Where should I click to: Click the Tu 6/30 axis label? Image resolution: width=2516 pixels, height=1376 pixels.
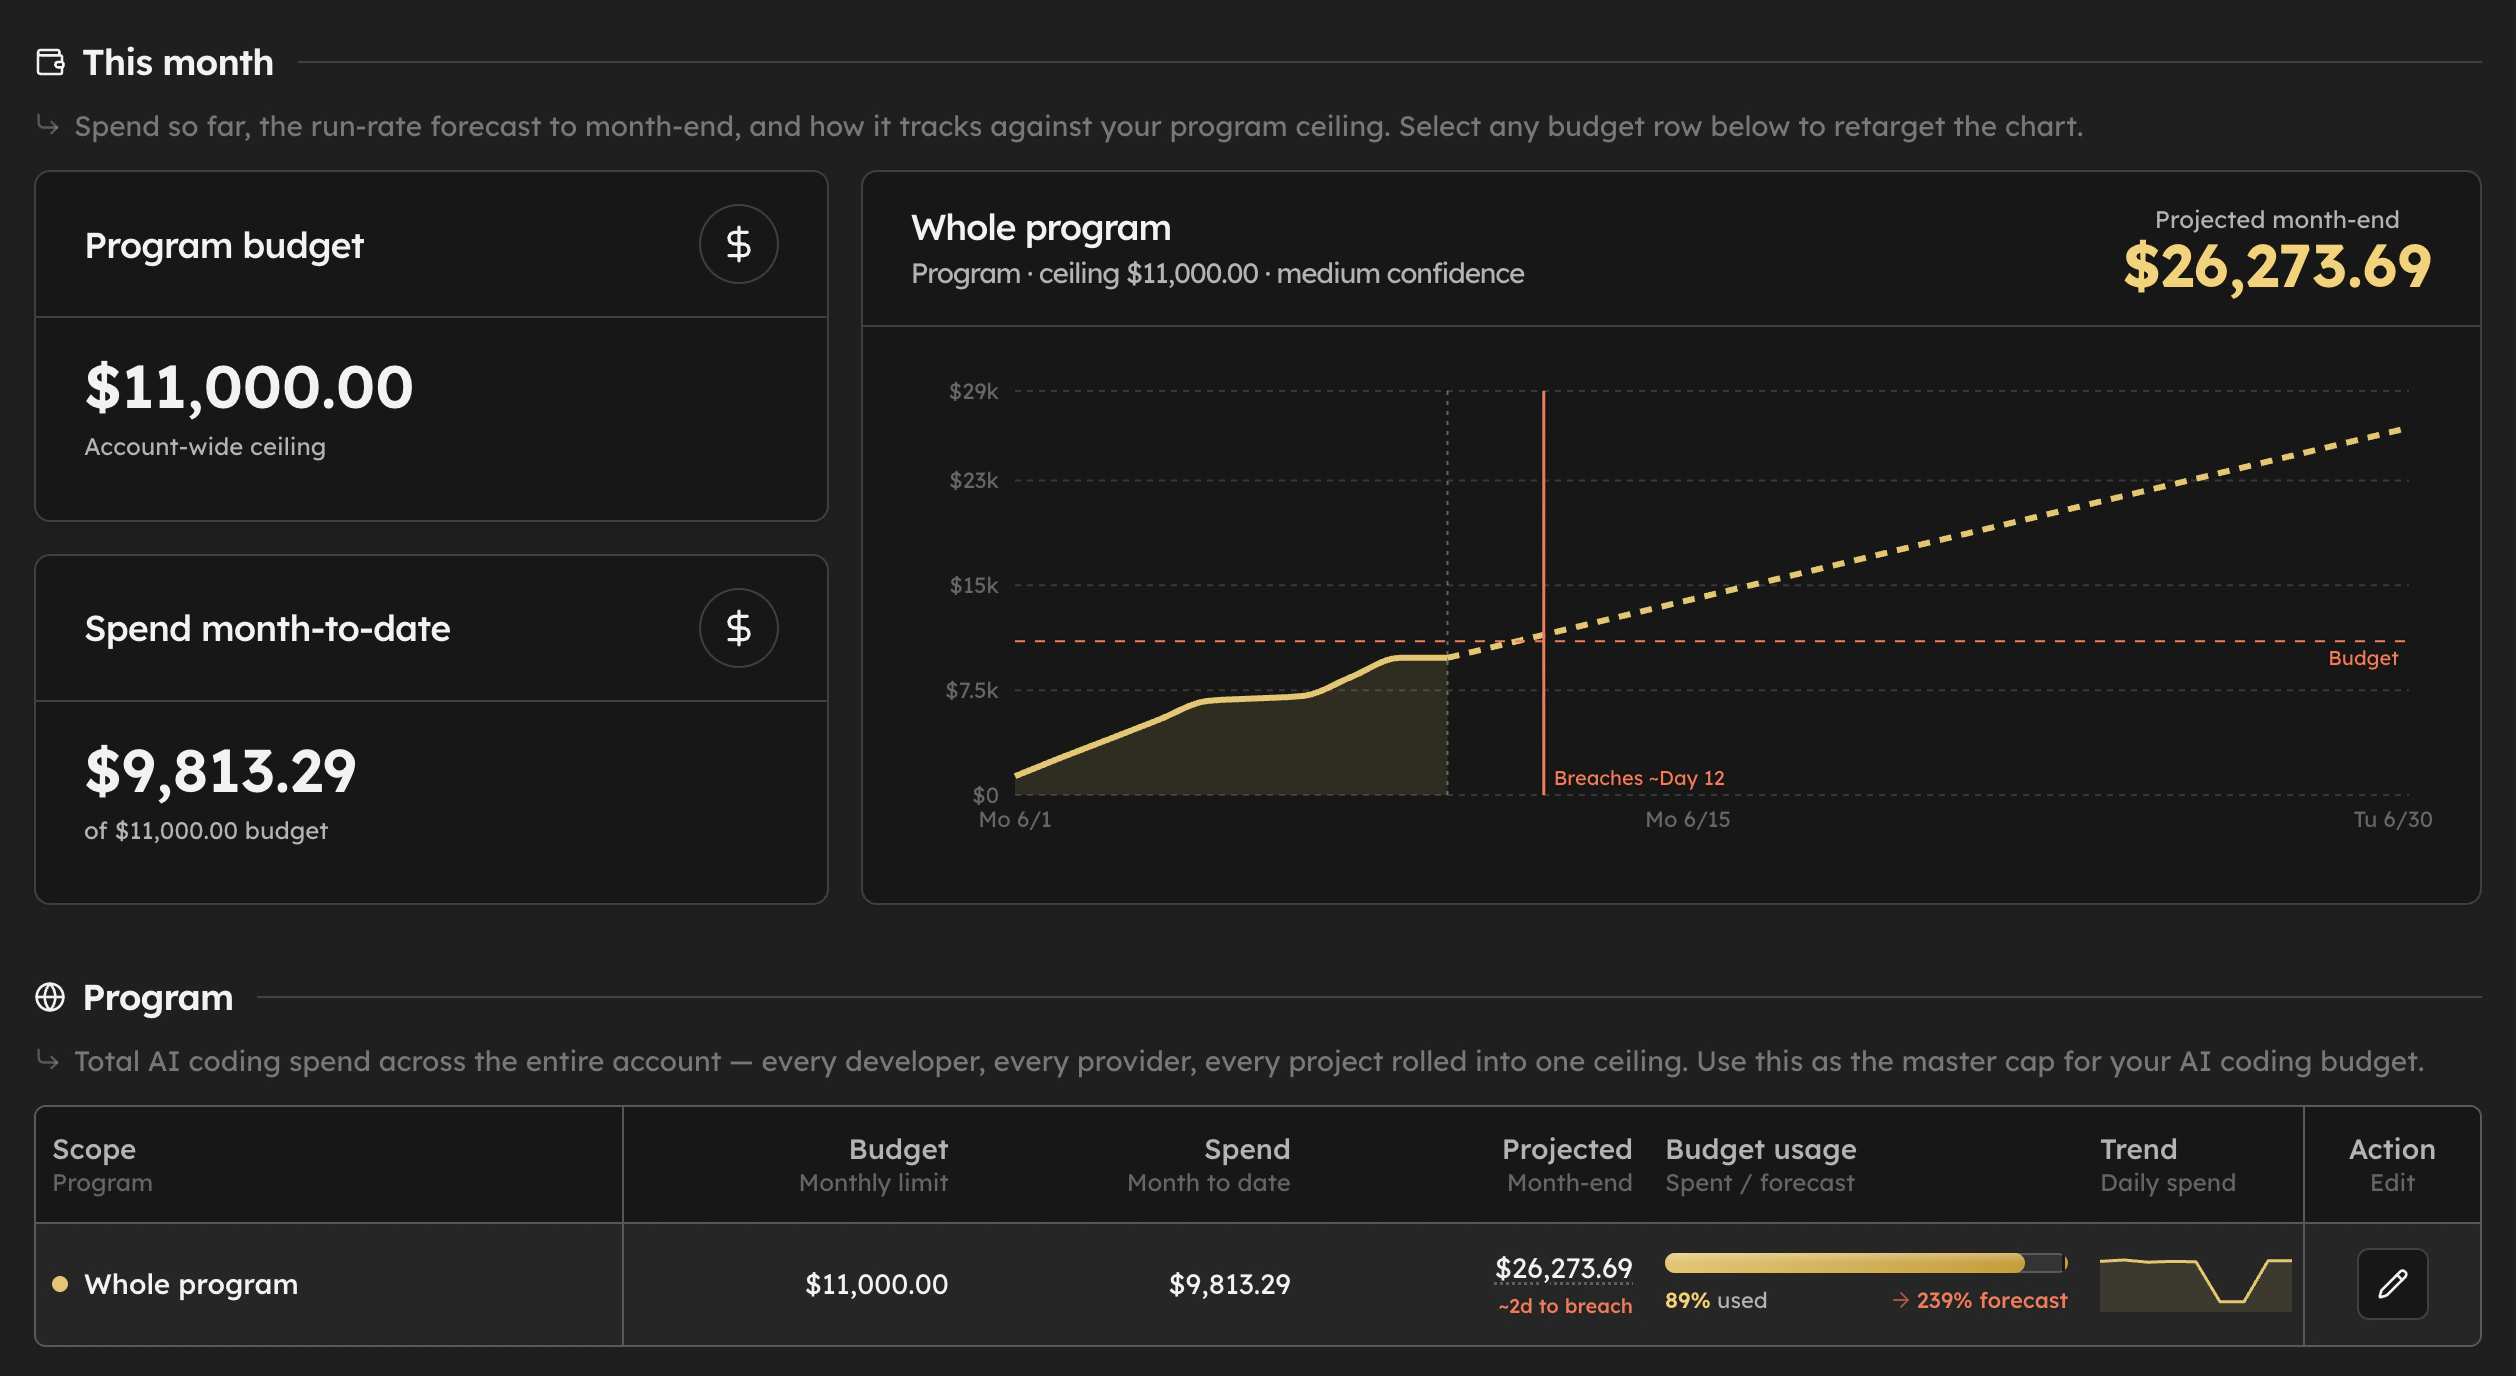coord(2393,820)
